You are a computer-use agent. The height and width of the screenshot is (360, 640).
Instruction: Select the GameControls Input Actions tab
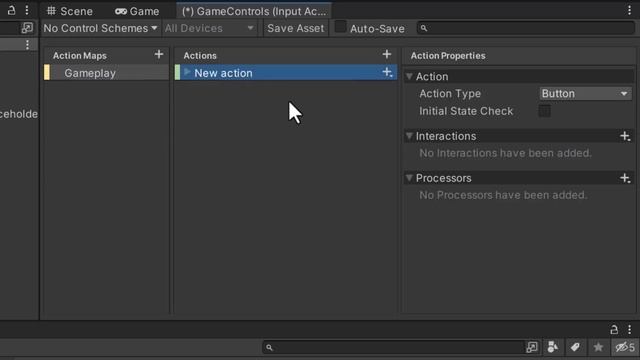point(254,11)
